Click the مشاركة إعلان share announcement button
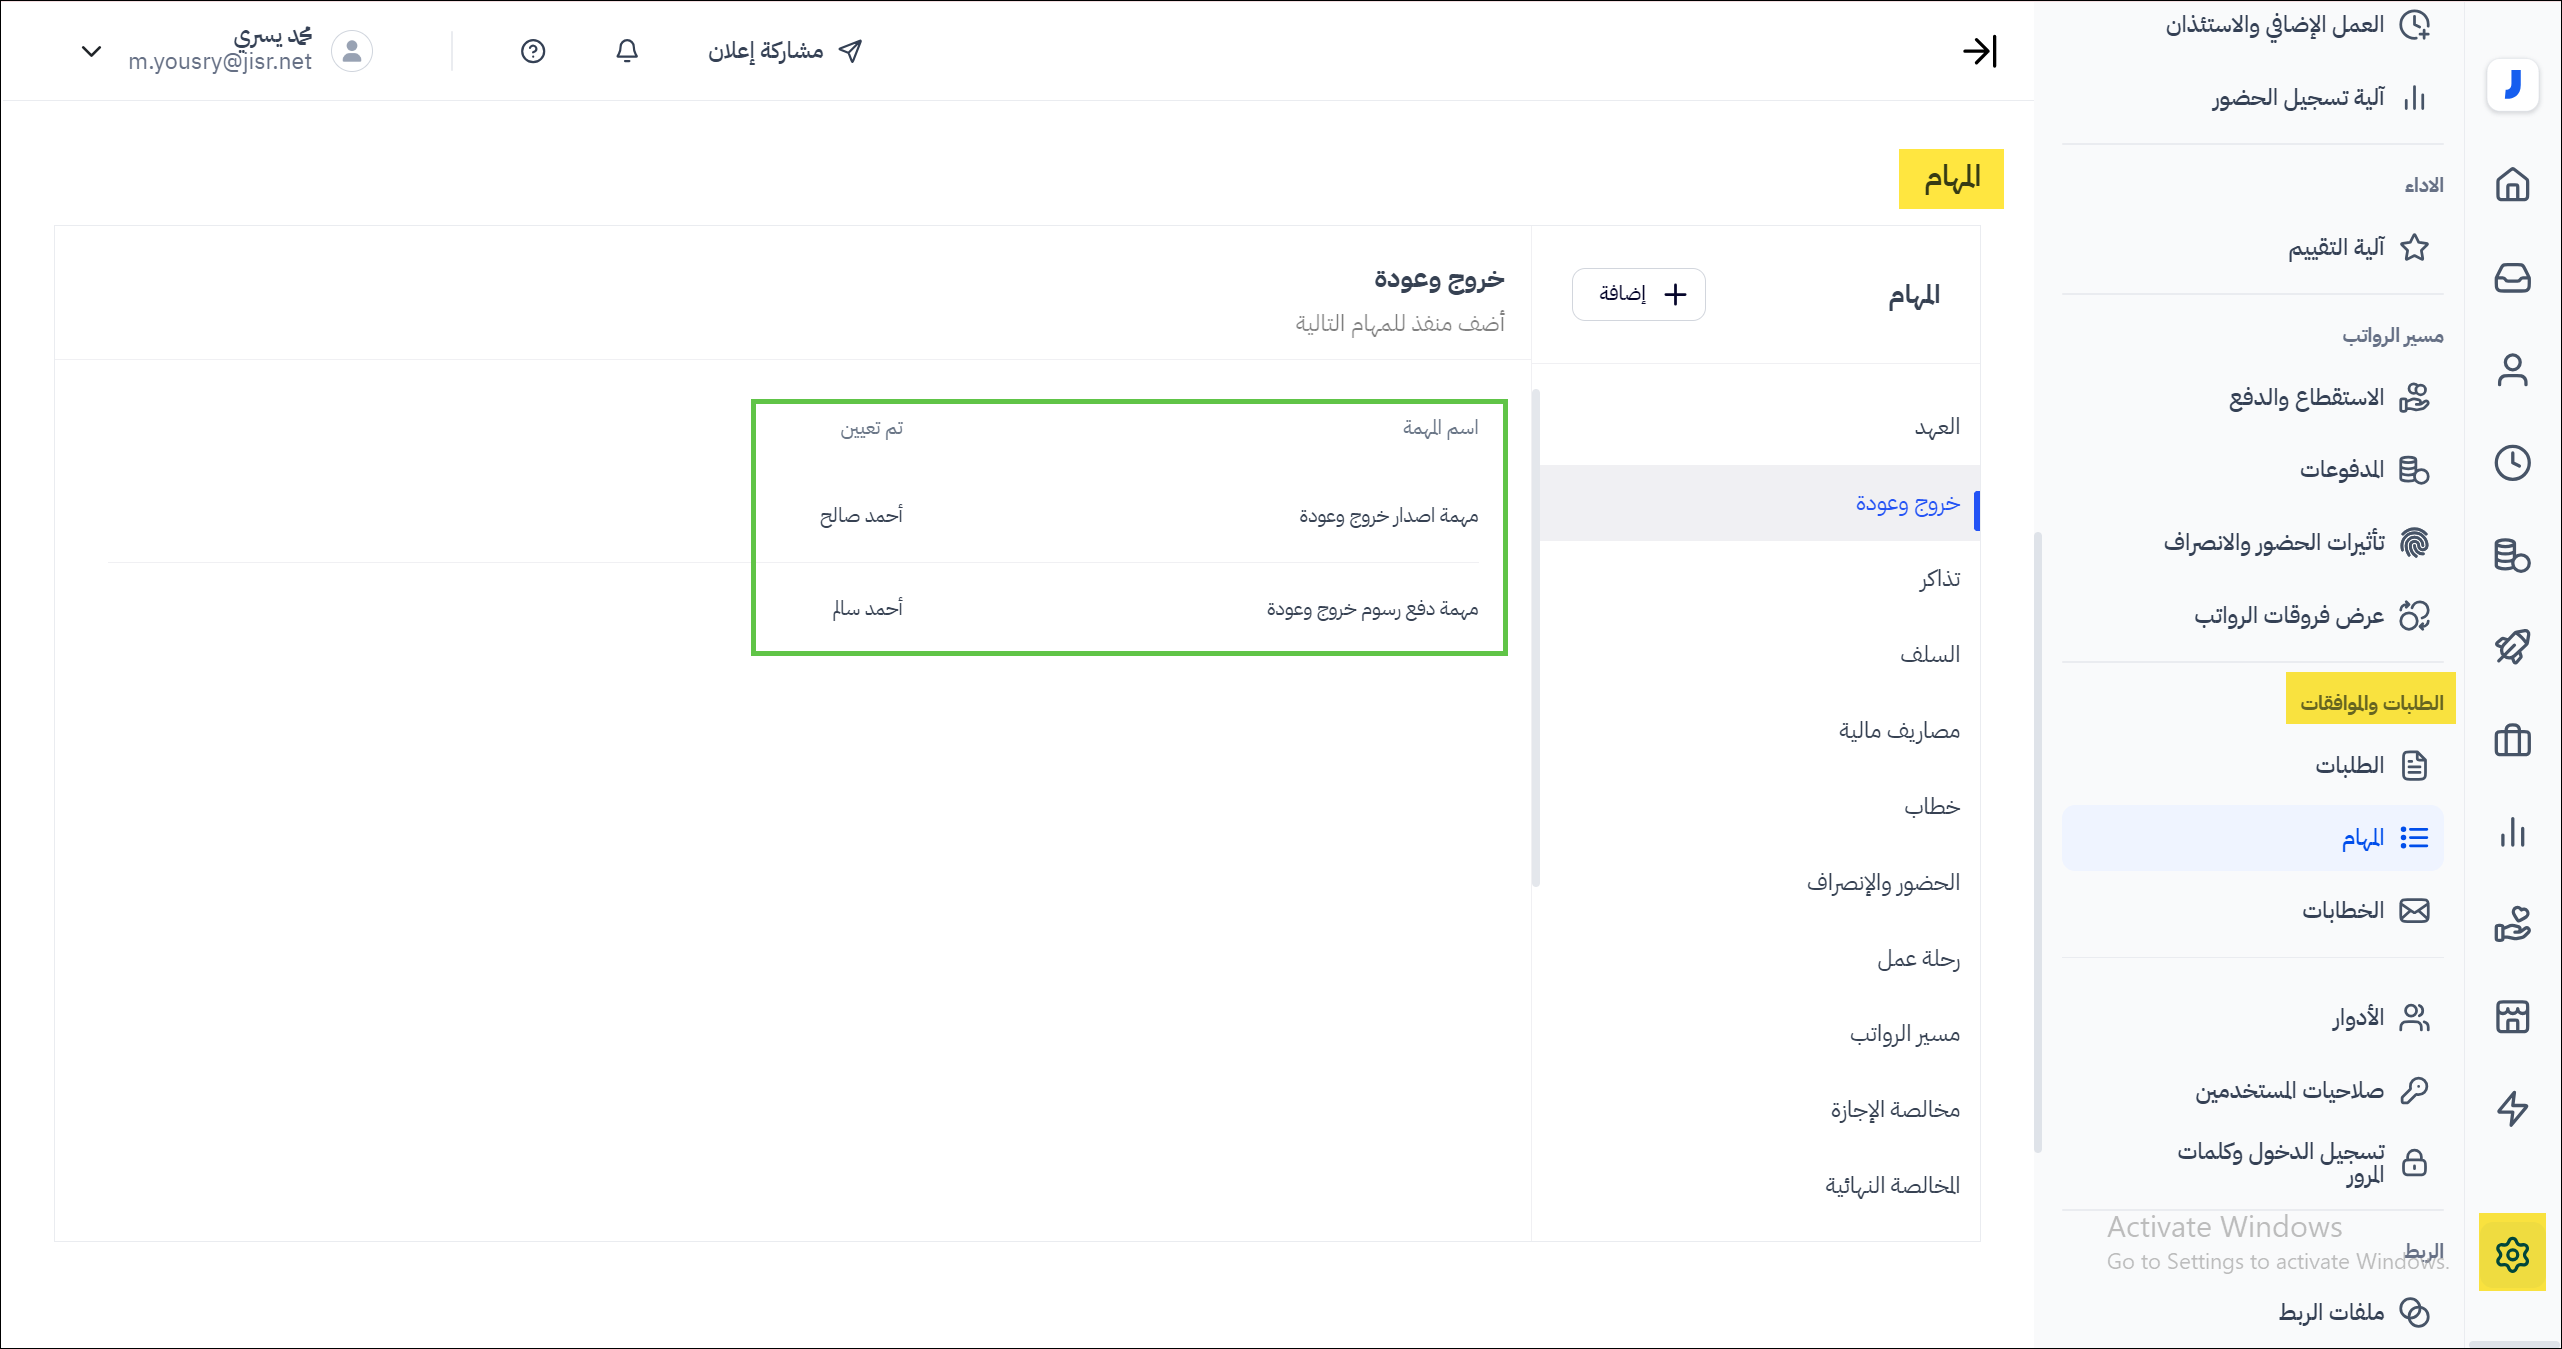The height and width of the screenshot is (1349, 2562). click(x=785, y=51)
